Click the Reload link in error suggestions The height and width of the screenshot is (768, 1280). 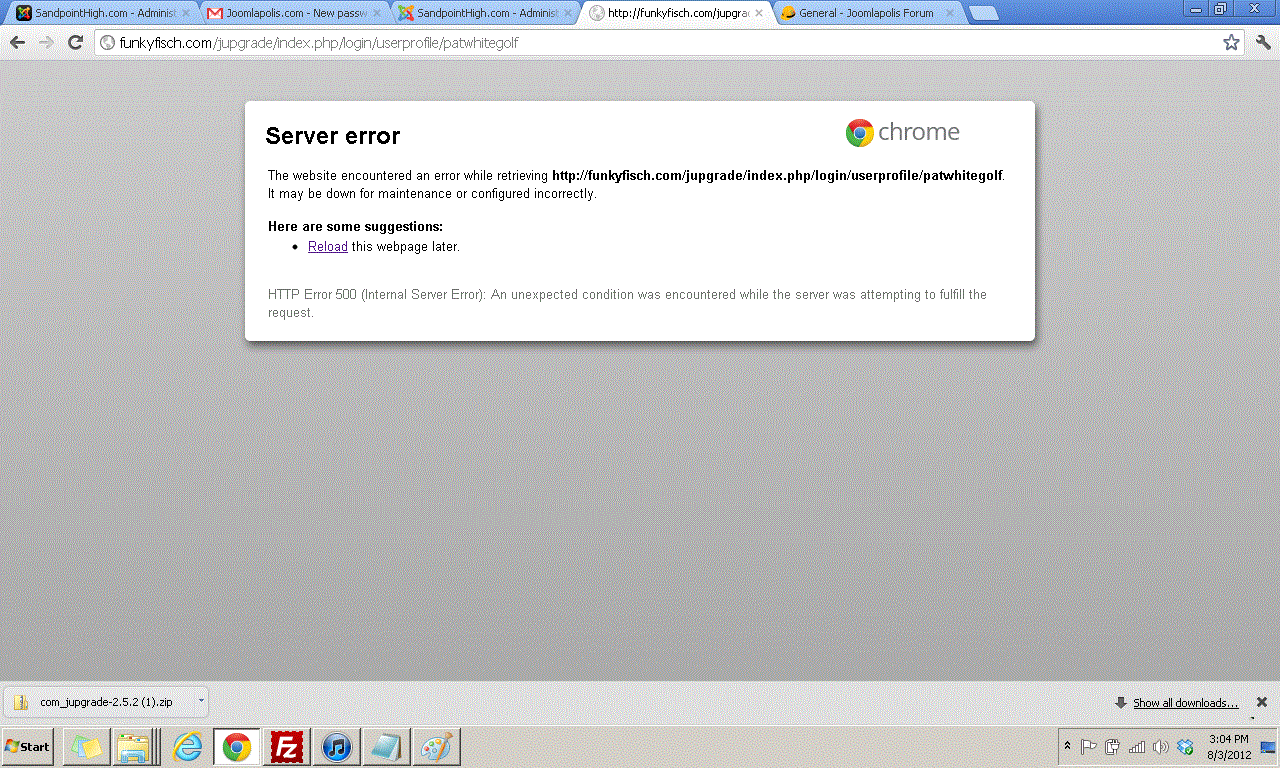pyautogui.click(x=327, y=247)
